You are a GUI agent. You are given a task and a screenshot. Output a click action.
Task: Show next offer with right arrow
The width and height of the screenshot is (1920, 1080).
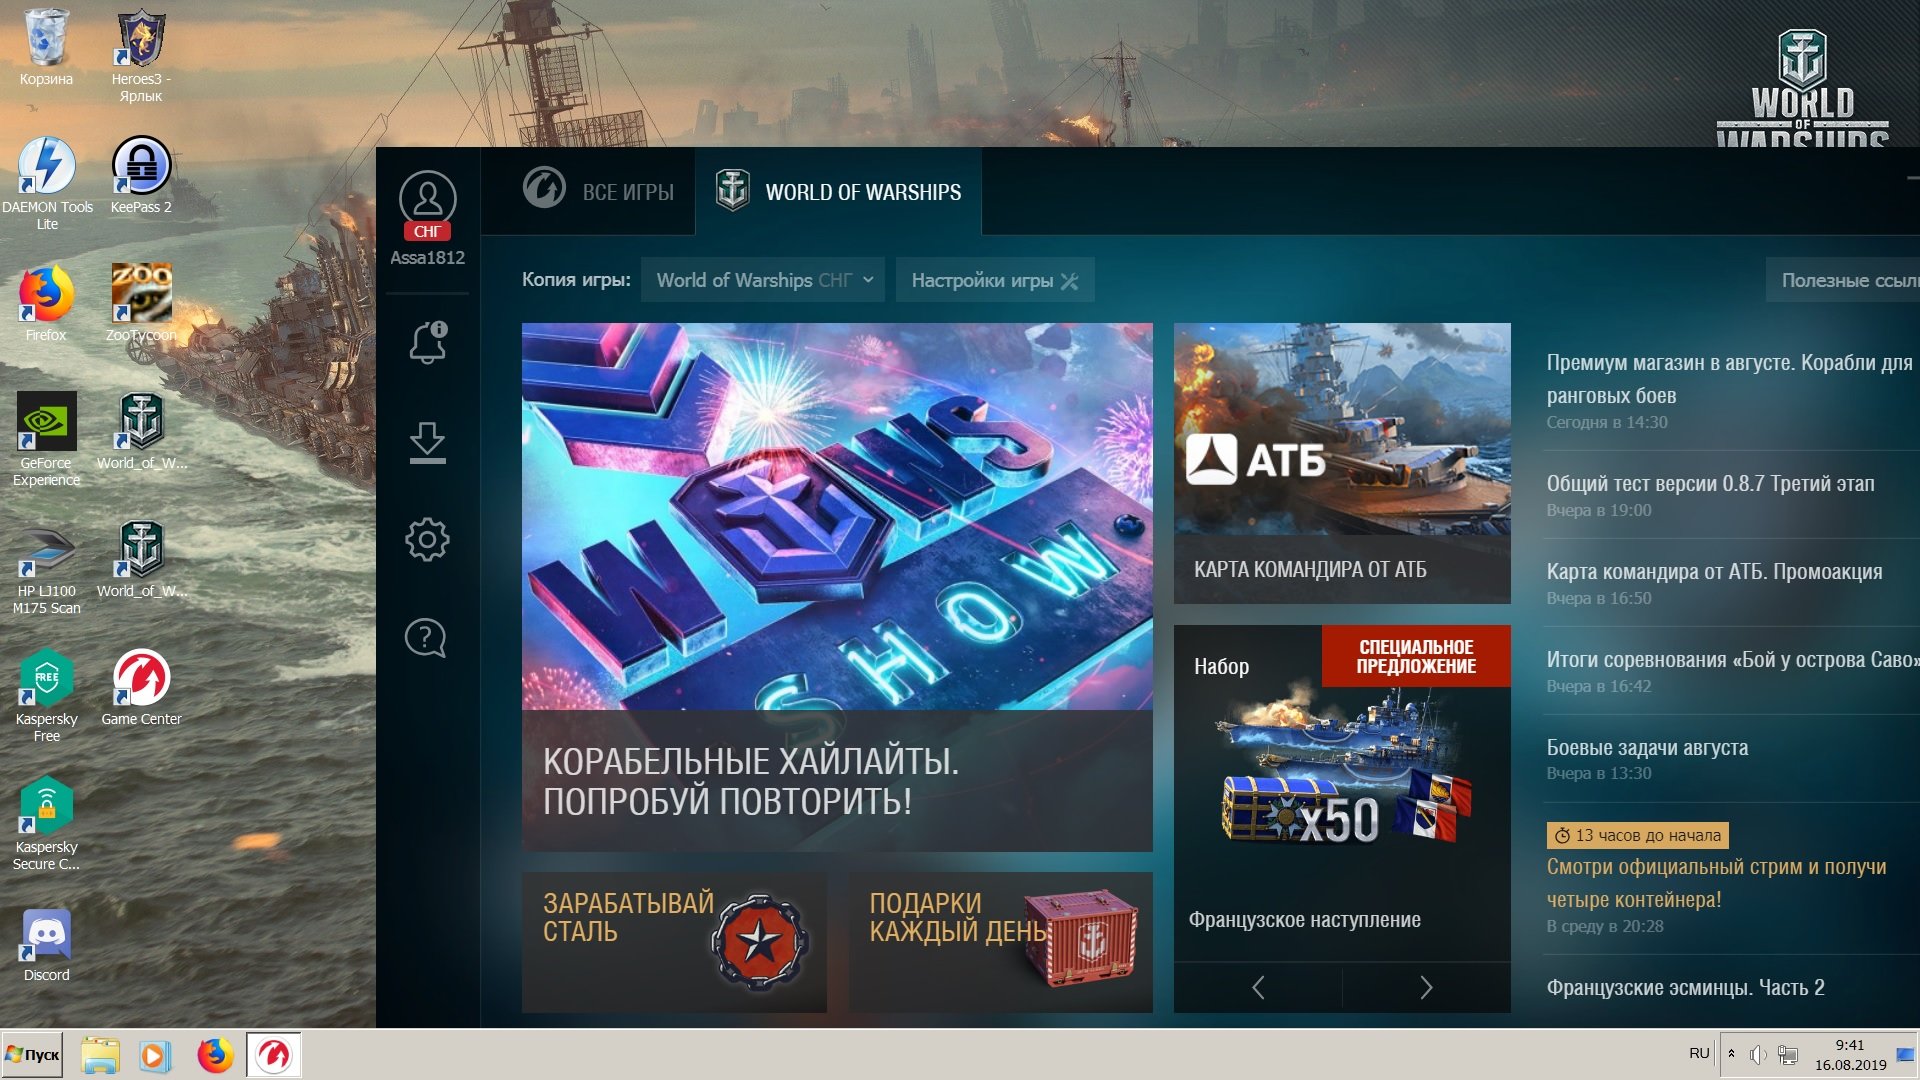coord(1426,988)
